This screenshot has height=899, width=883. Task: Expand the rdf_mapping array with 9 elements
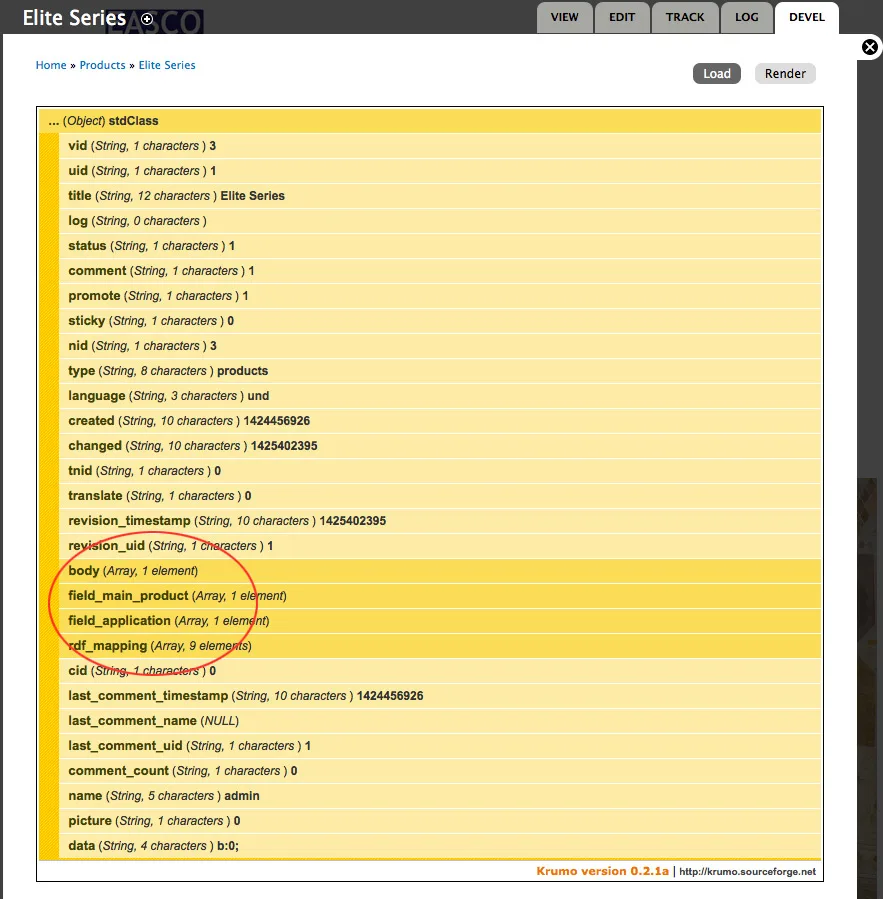[440, 646]
